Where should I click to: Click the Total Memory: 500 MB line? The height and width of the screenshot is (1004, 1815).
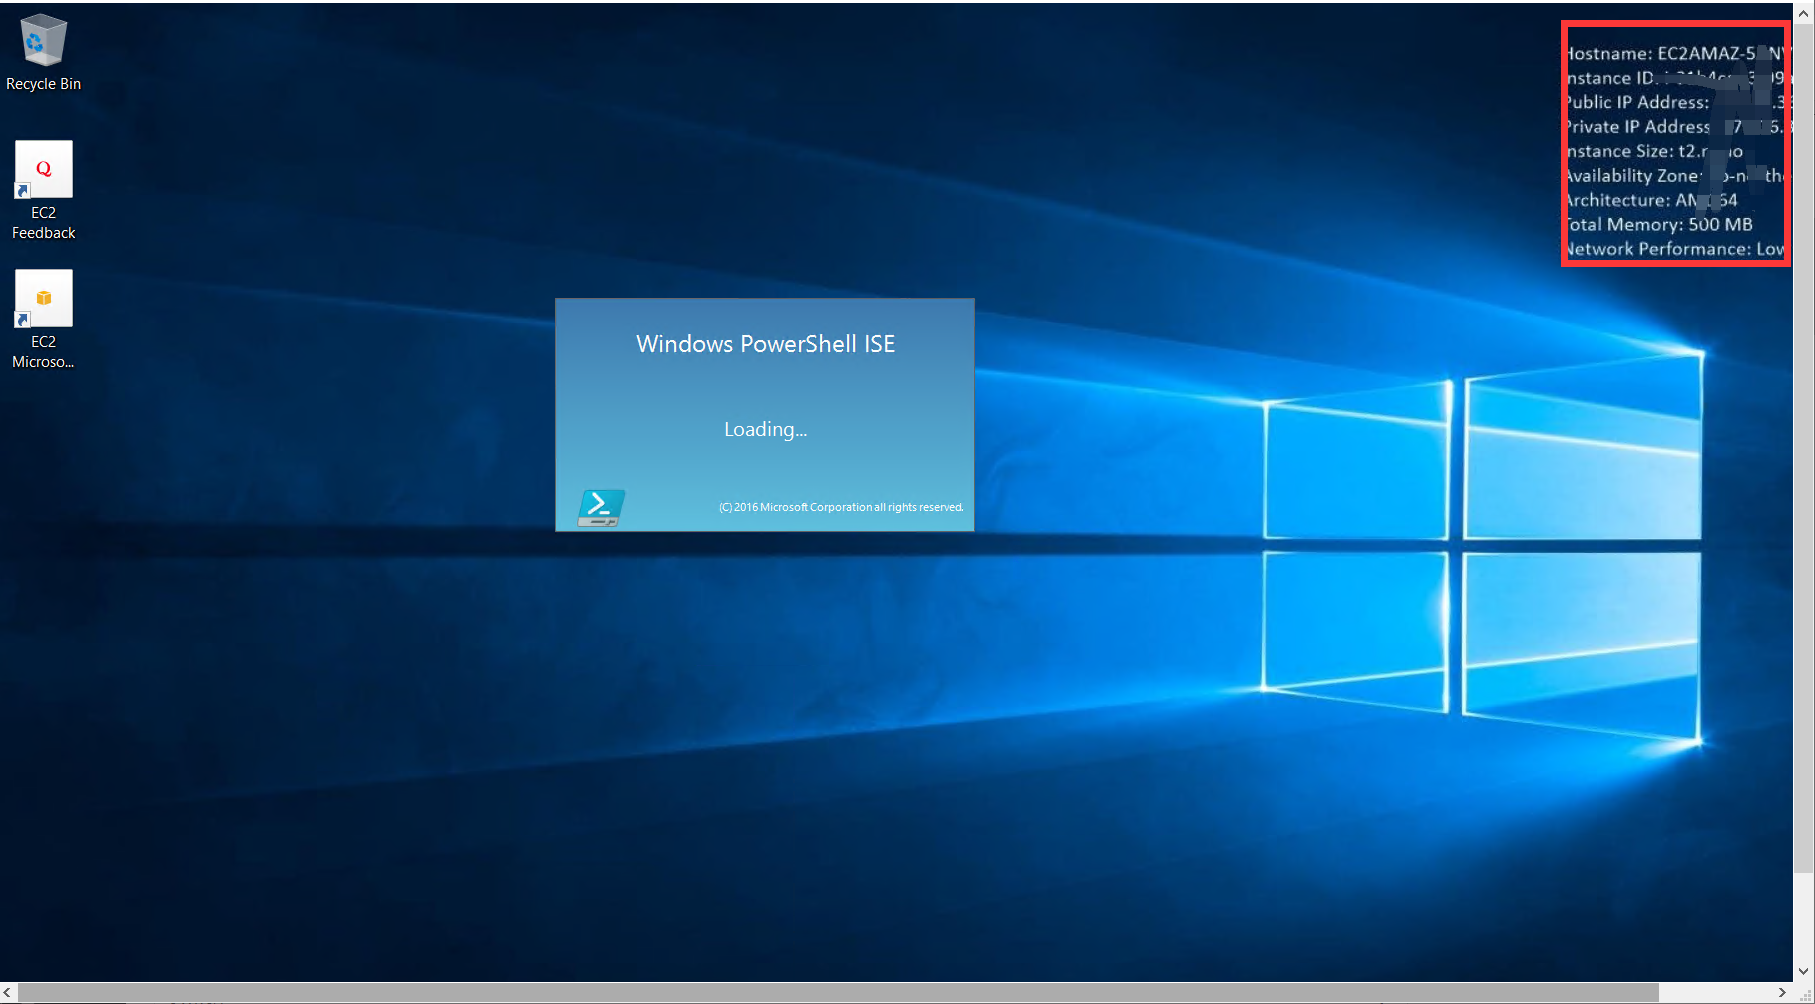pos(1659,225)
